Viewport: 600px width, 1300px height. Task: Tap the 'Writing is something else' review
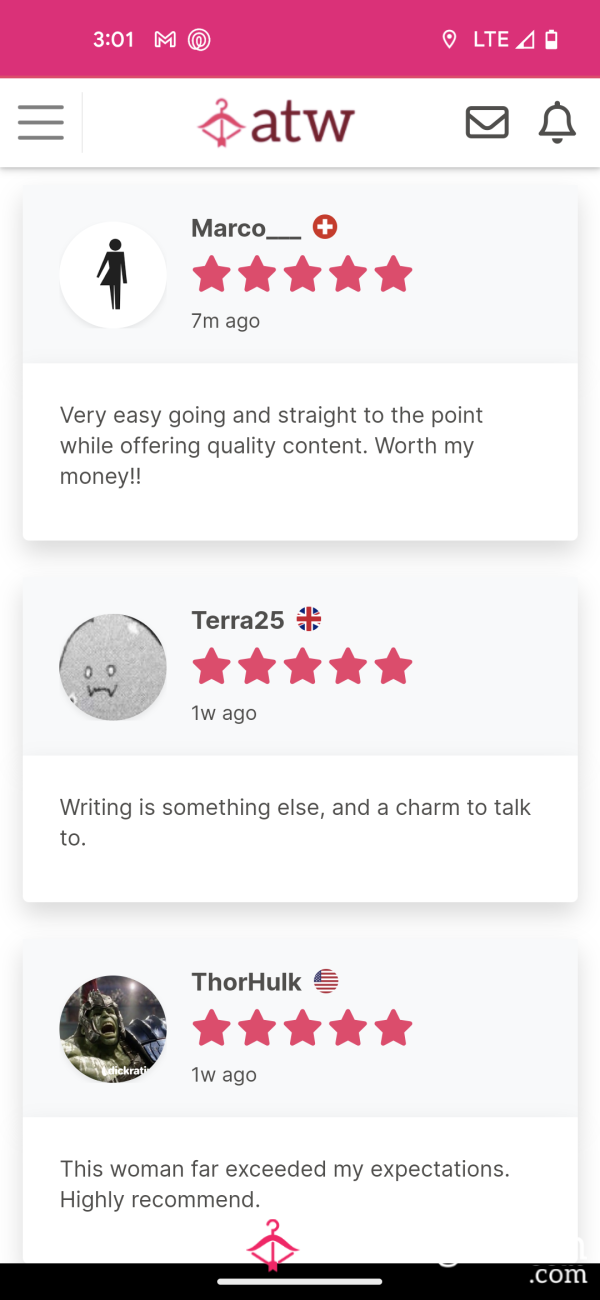pyautogui.click(x=295, y=822)
